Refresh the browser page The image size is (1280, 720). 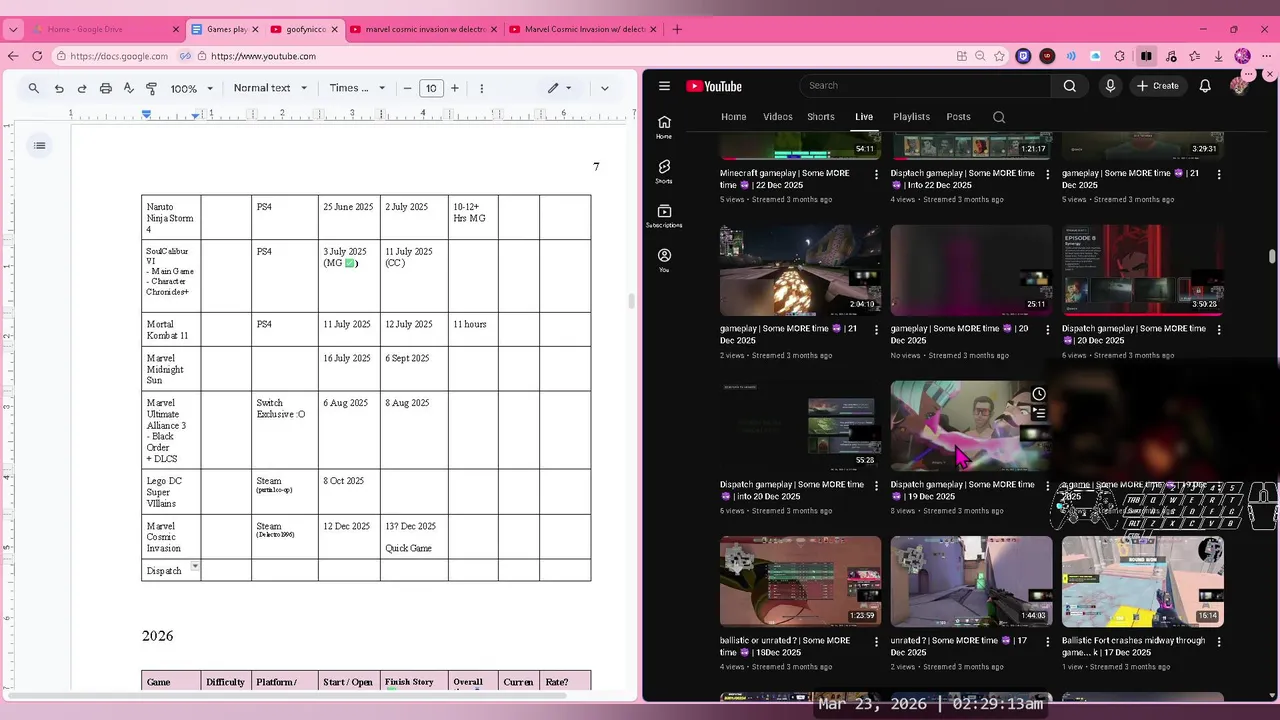tap(37, 56)
